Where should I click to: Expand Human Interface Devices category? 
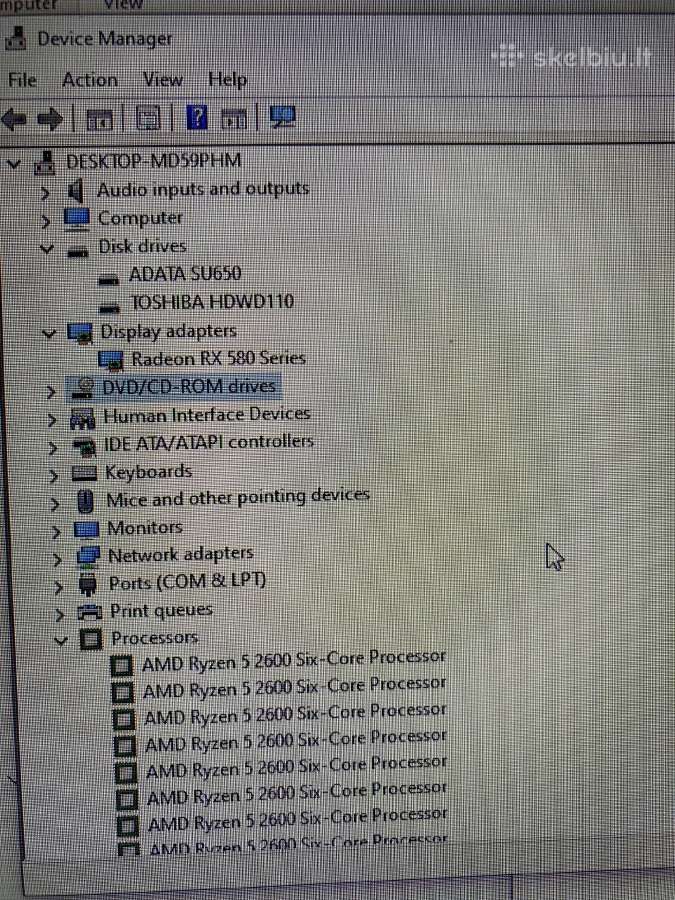coord(52,420)
